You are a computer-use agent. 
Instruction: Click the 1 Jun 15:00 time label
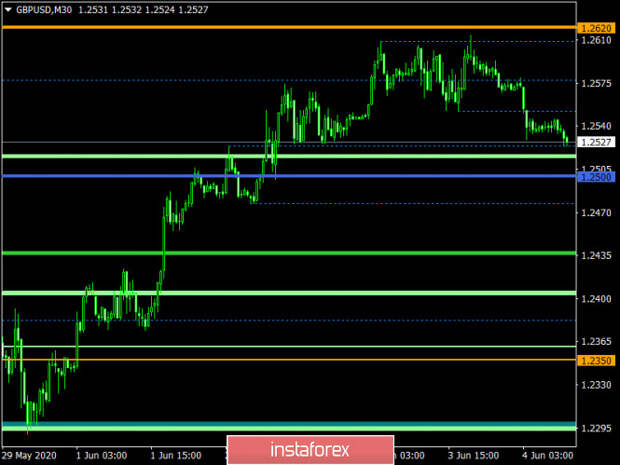tap(176, 456)
